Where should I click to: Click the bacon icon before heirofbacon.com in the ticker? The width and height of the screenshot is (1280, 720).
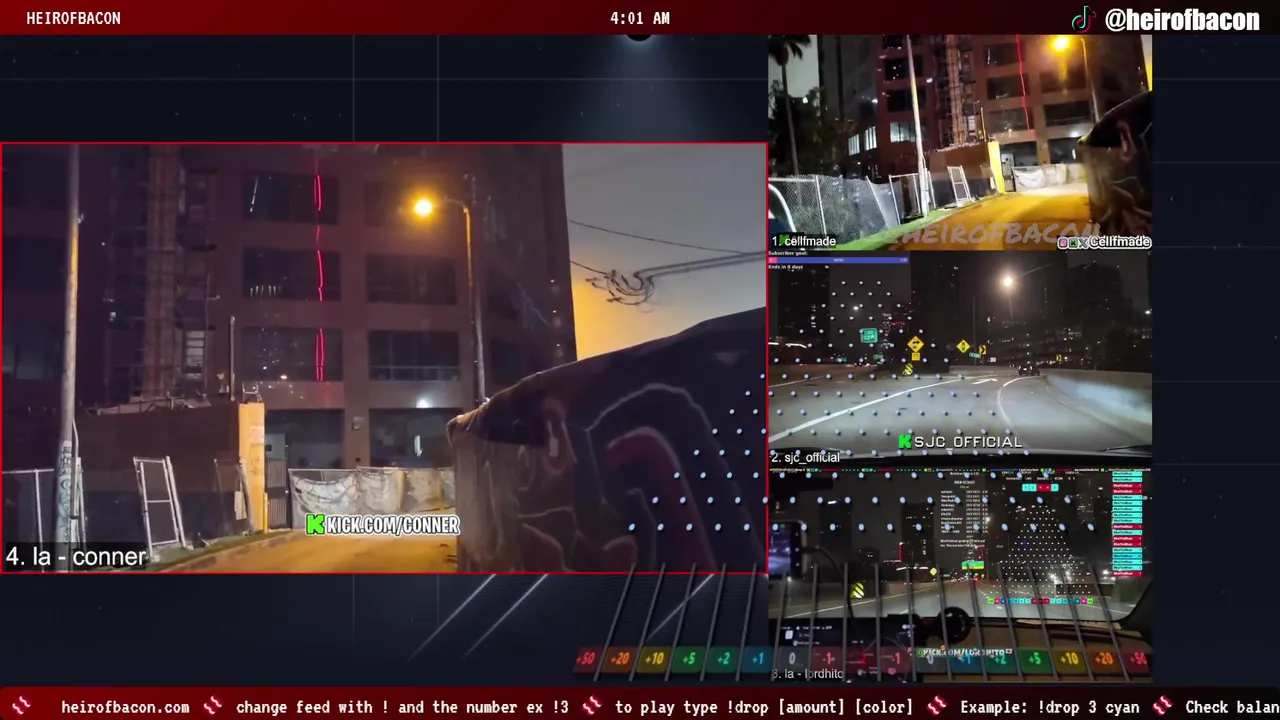click(22, 706)
